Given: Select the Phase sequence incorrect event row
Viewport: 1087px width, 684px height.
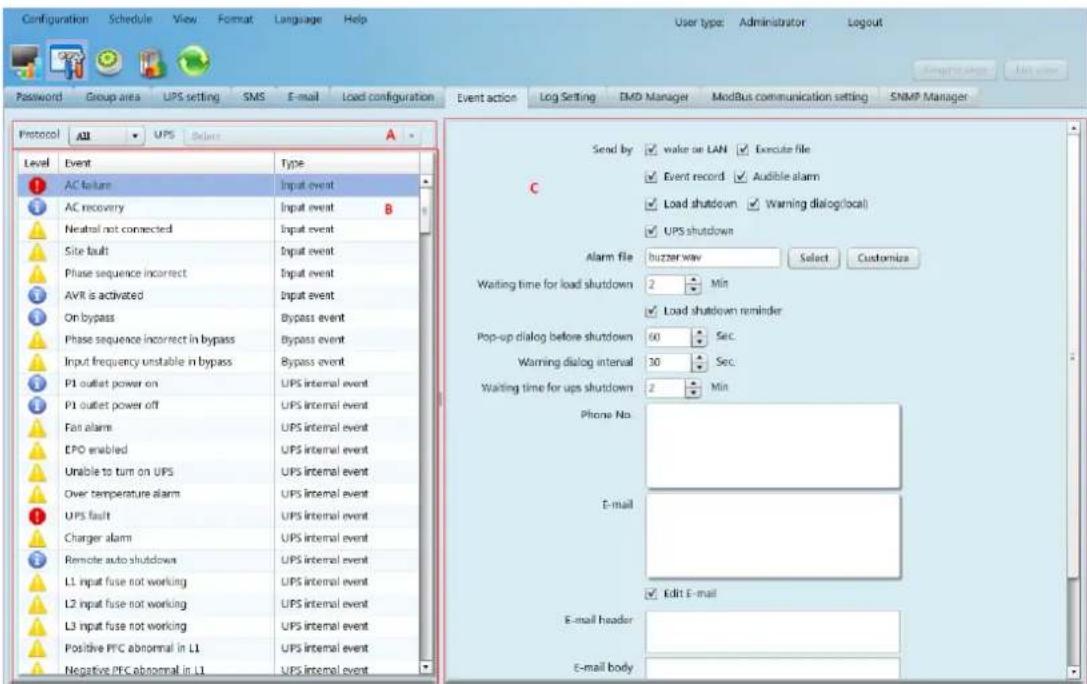Looking at the screenshot, I should coord(219,274).
